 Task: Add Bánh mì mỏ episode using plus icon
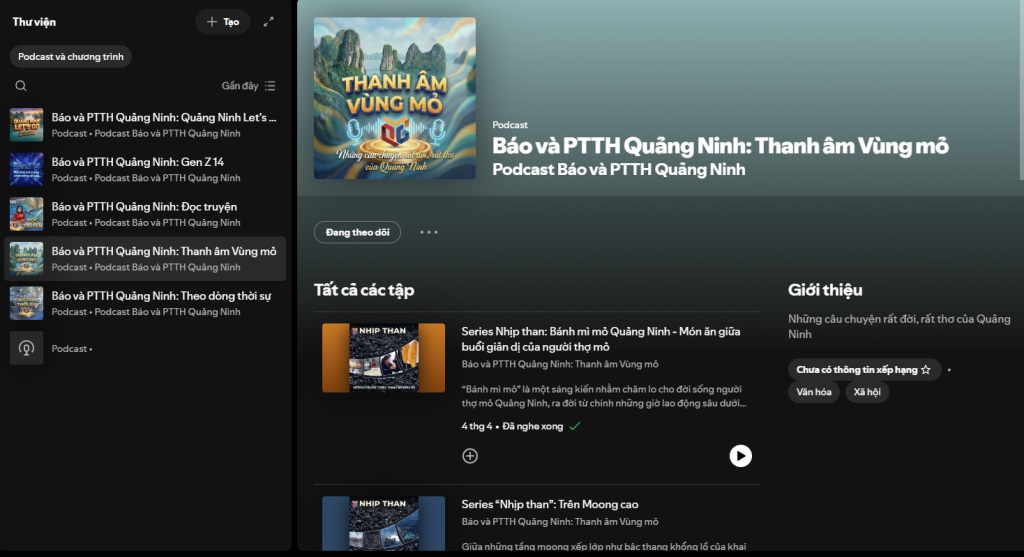pyautogui.click(x=470, y=456)
